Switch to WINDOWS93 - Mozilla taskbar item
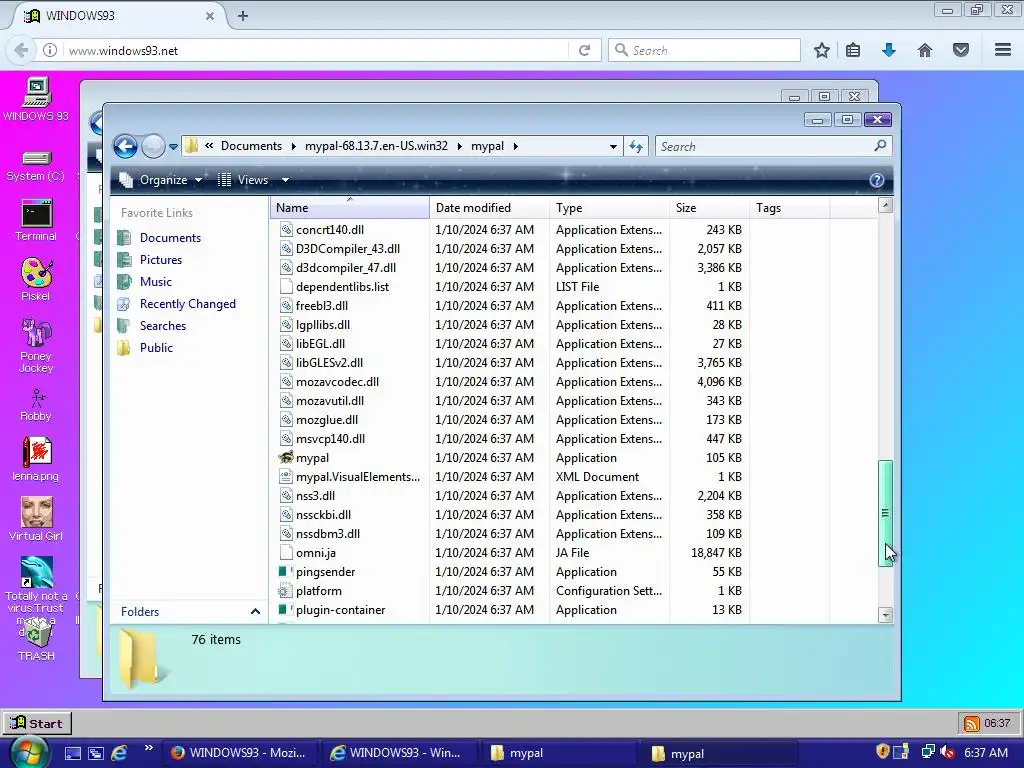Viewport: 1024px width, 768px height. point(239,753)
